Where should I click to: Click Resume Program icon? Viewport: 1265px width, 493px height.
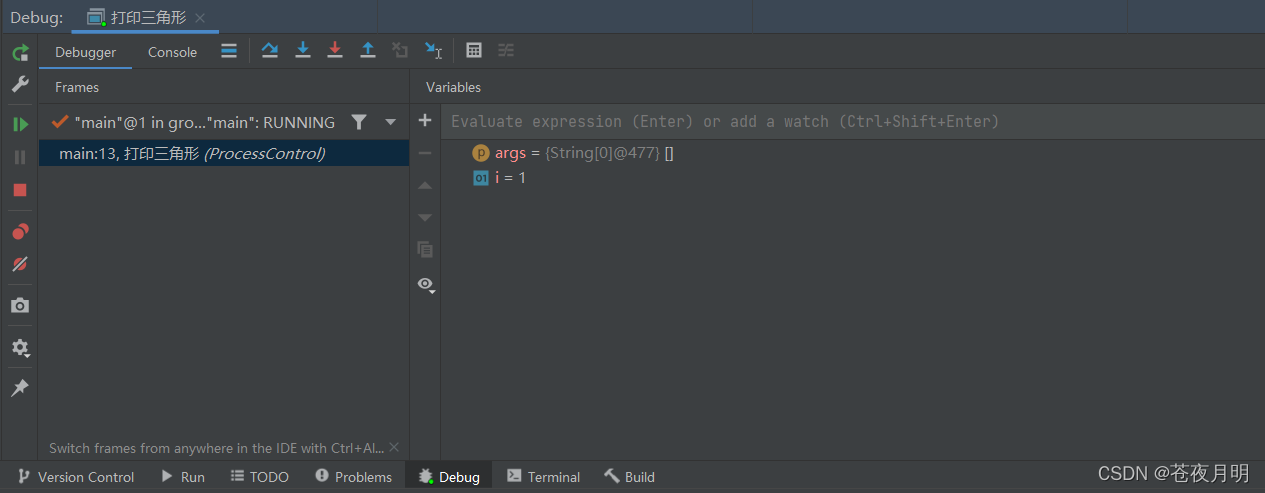20,125
